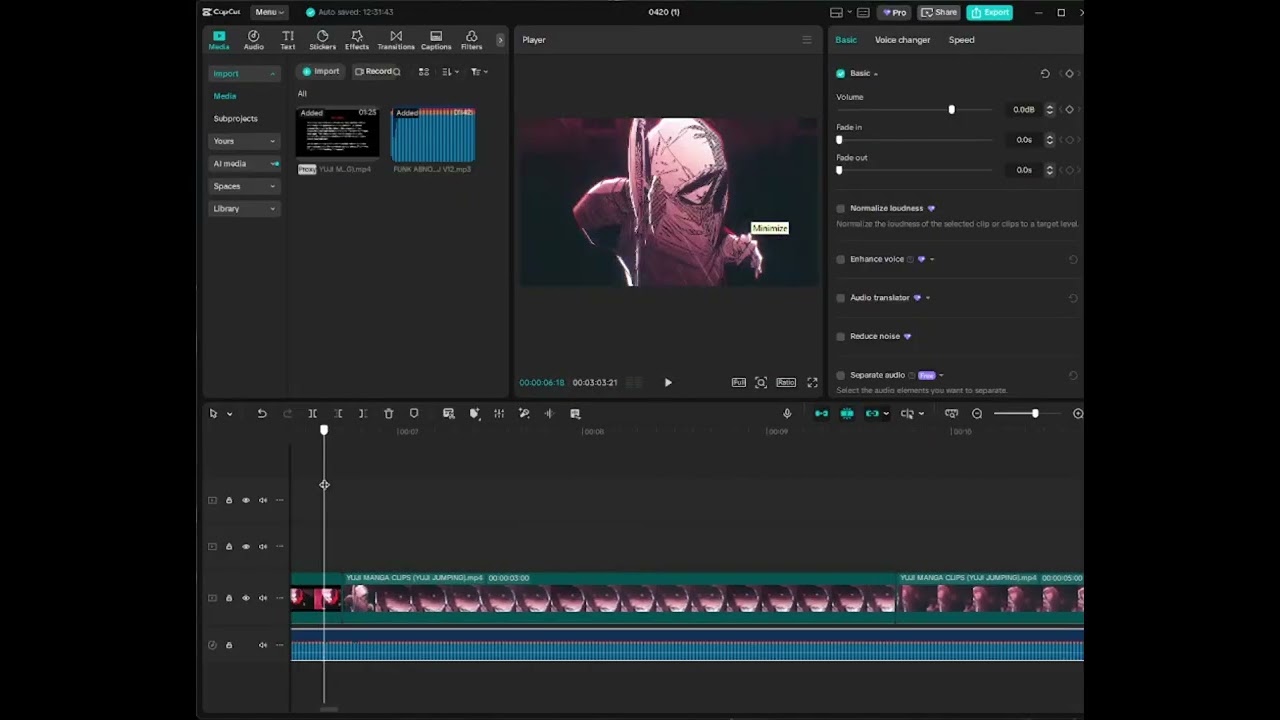Image resolution: width=1280 pixels, height=720 pixels.
Task: Enter fullscreen preview in the player
Action: (x=812, y=382)
